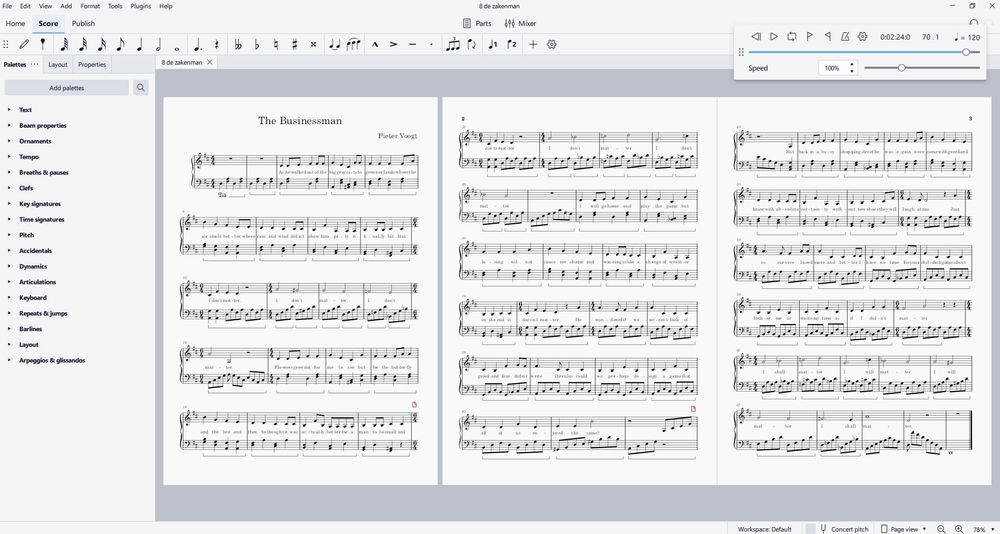Screen dimensions: 1000x534
Task: Toggle Concert pitch in the status bar
Action: (845, 529)
